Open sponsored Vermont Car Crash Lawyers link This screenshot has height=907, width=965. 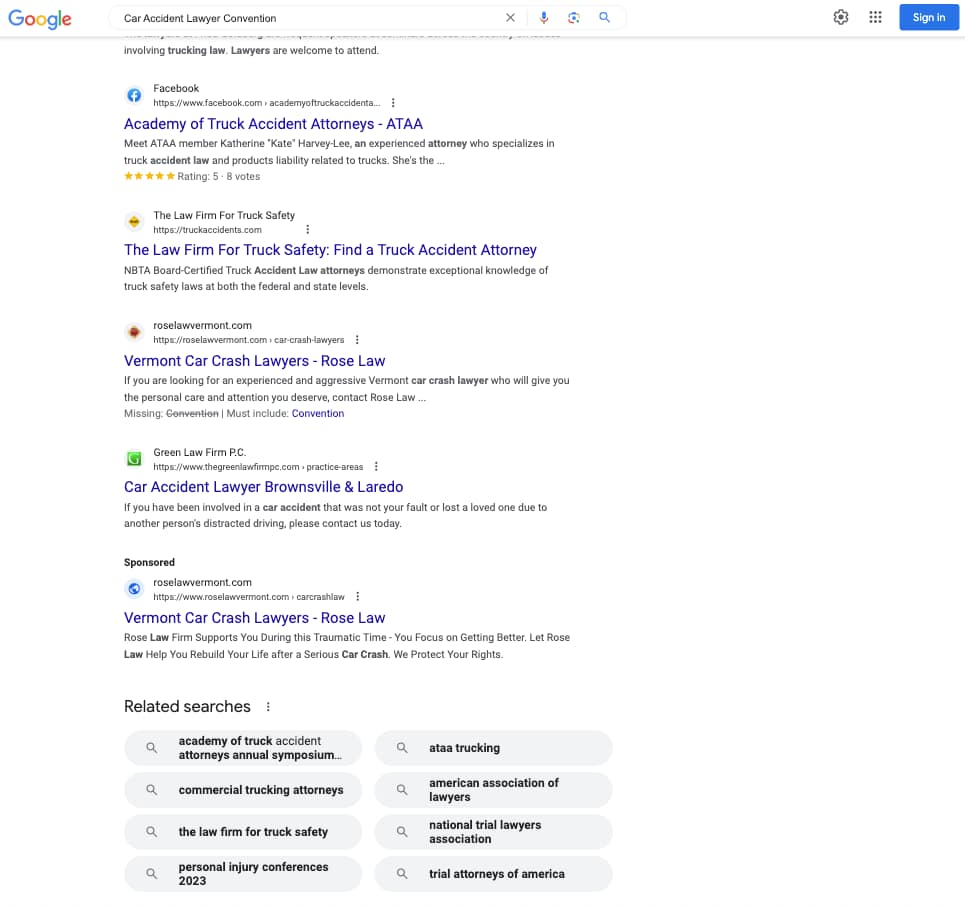click(x=254, y=618)
